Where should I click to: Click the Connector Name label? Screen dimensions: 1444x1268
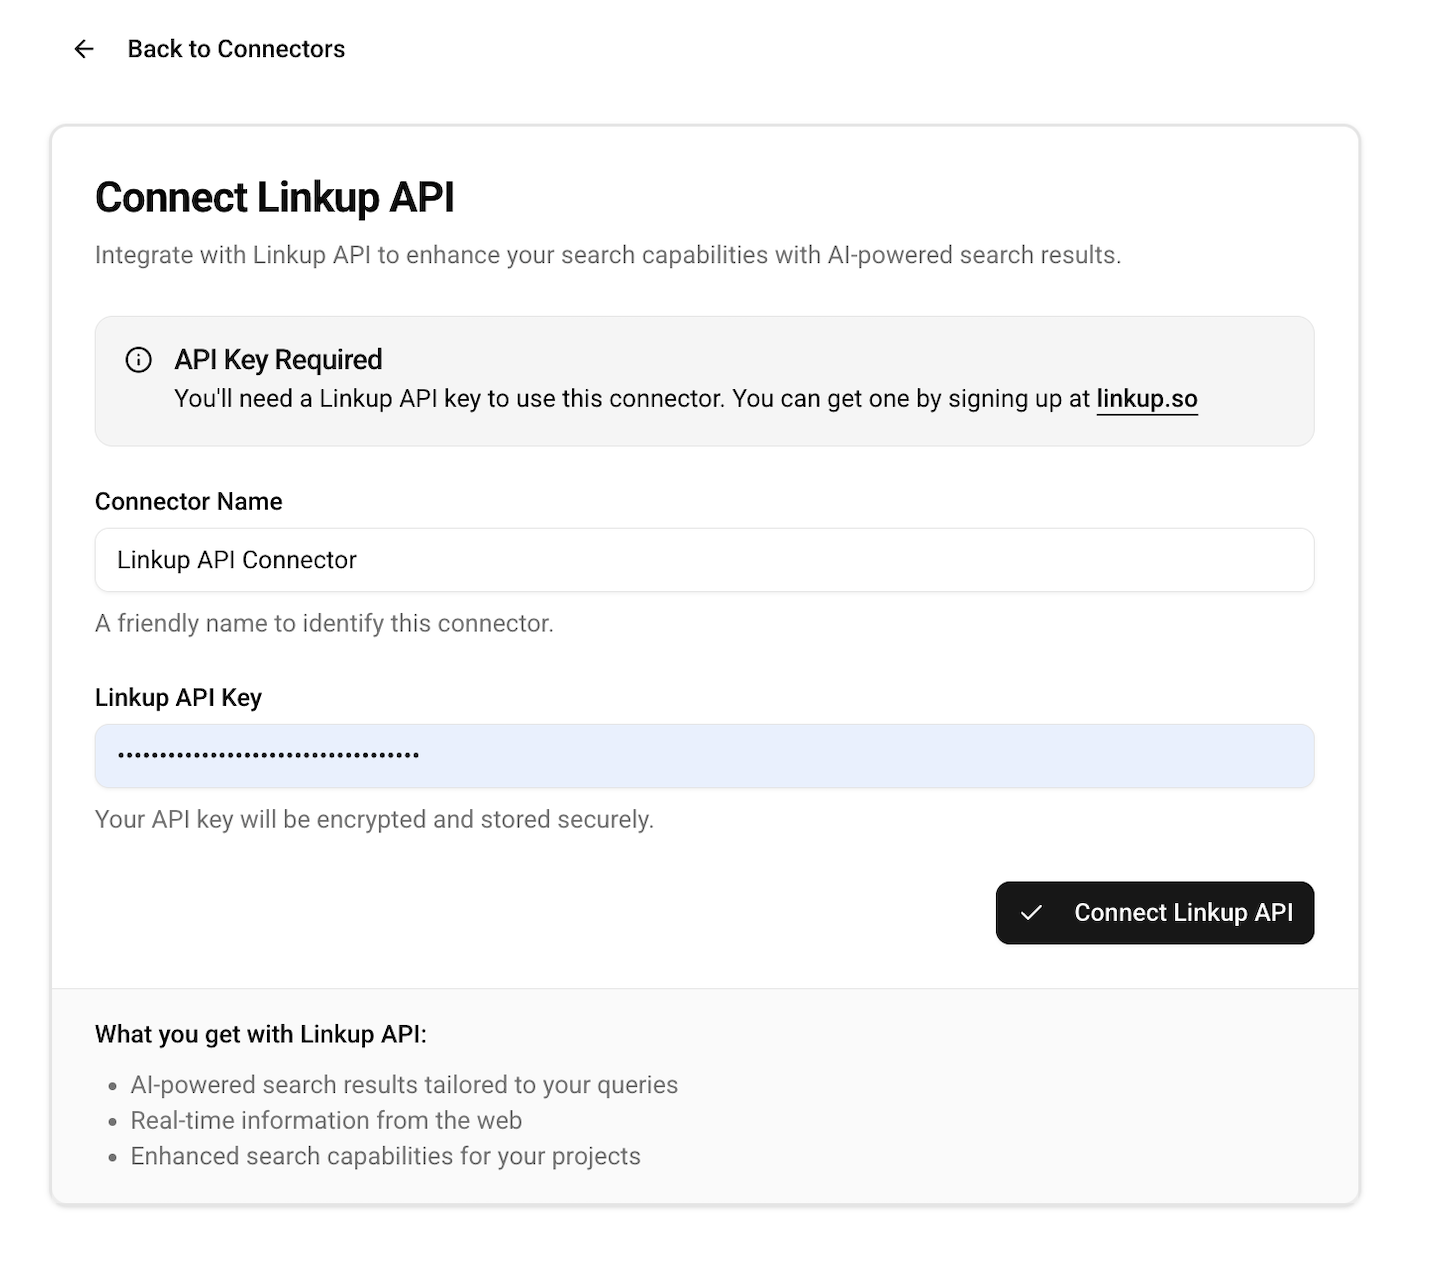(188, 501)
